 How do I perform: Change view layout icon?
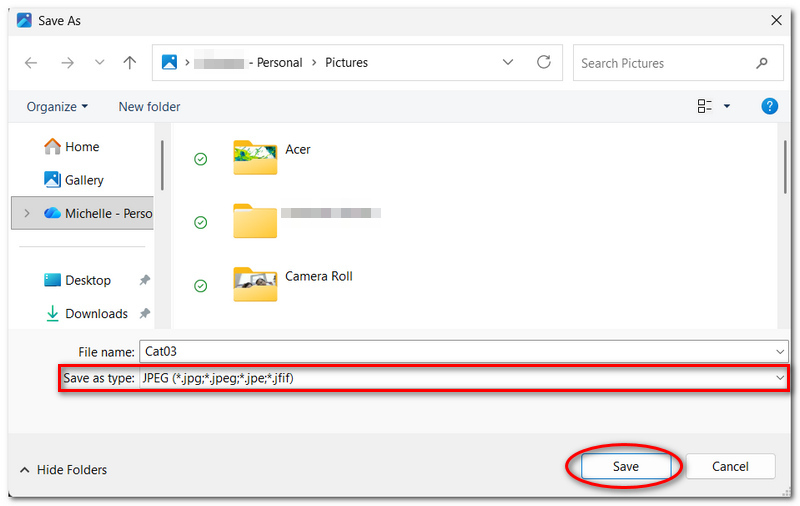(705, 106)
